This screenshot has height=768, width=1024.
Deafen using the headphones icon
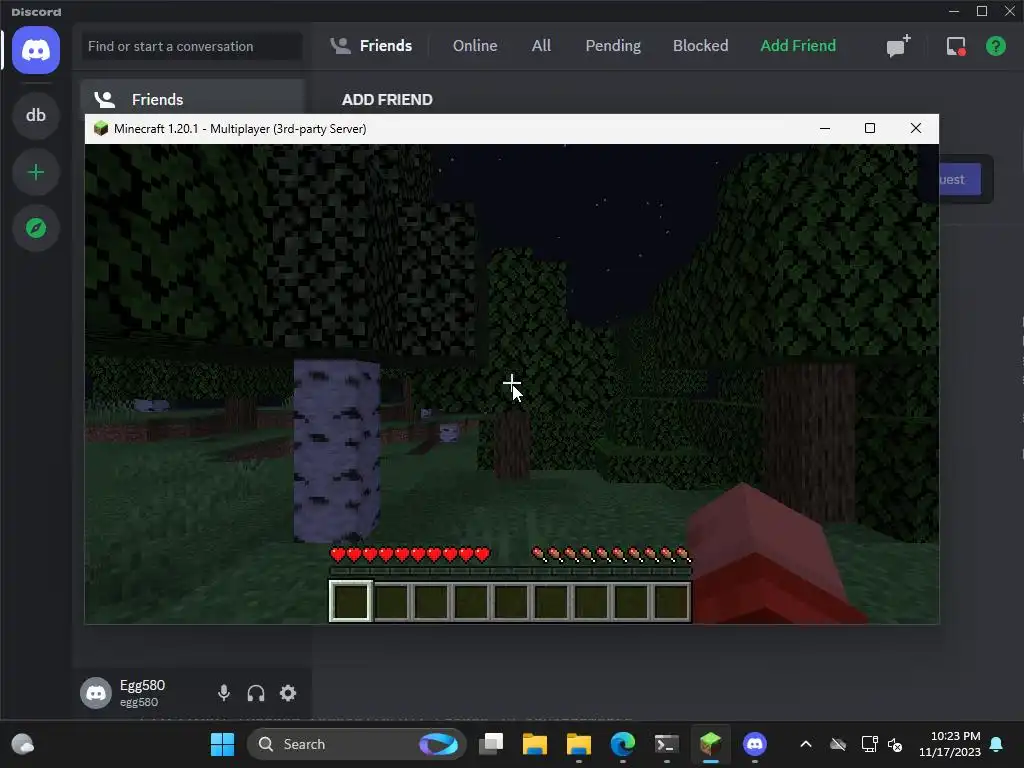tap(256, 693)
